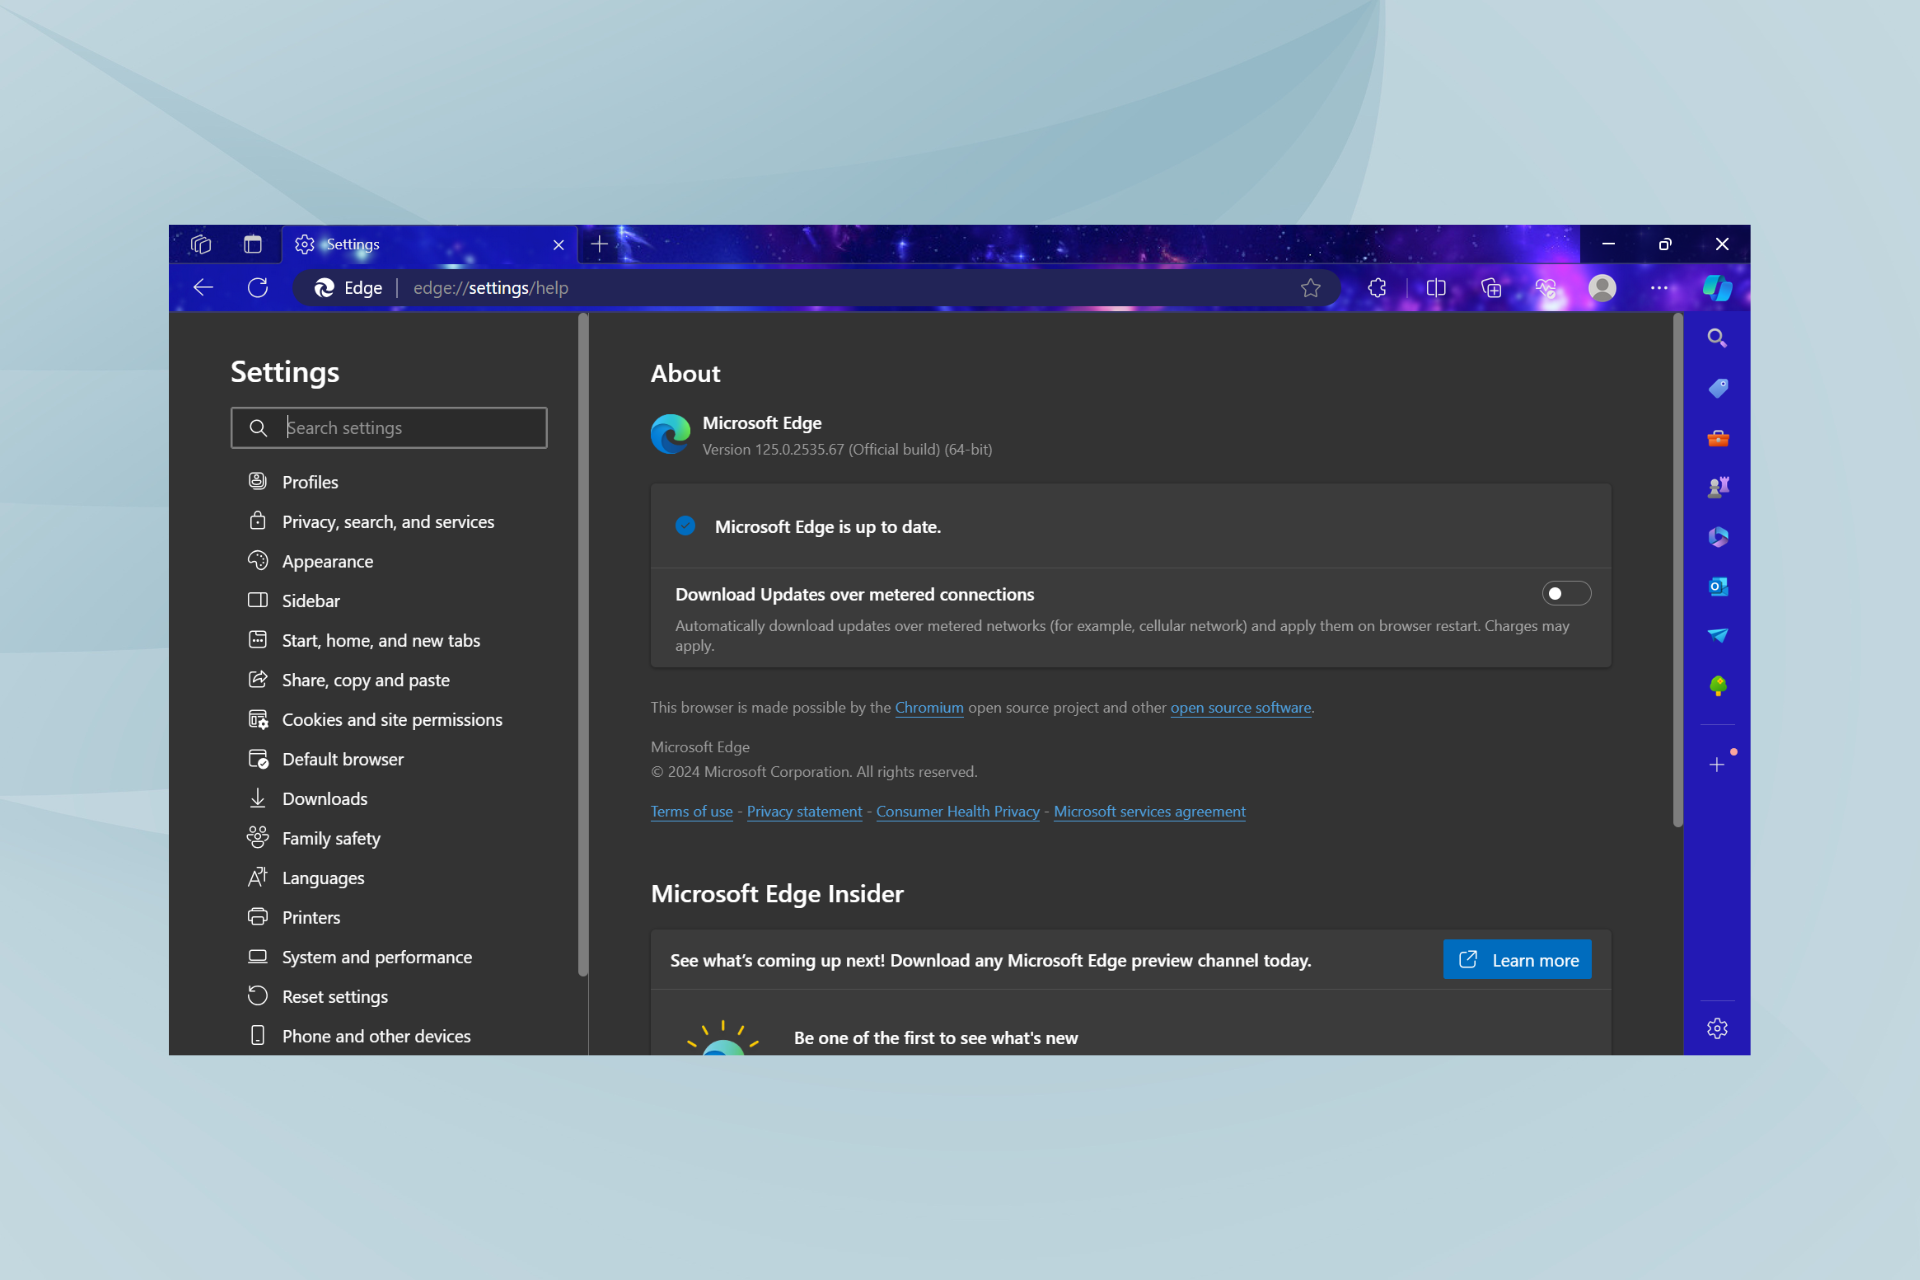Open sidebar Drop paper plane icon
1920x1280 pixels.
coord(1717,636)
